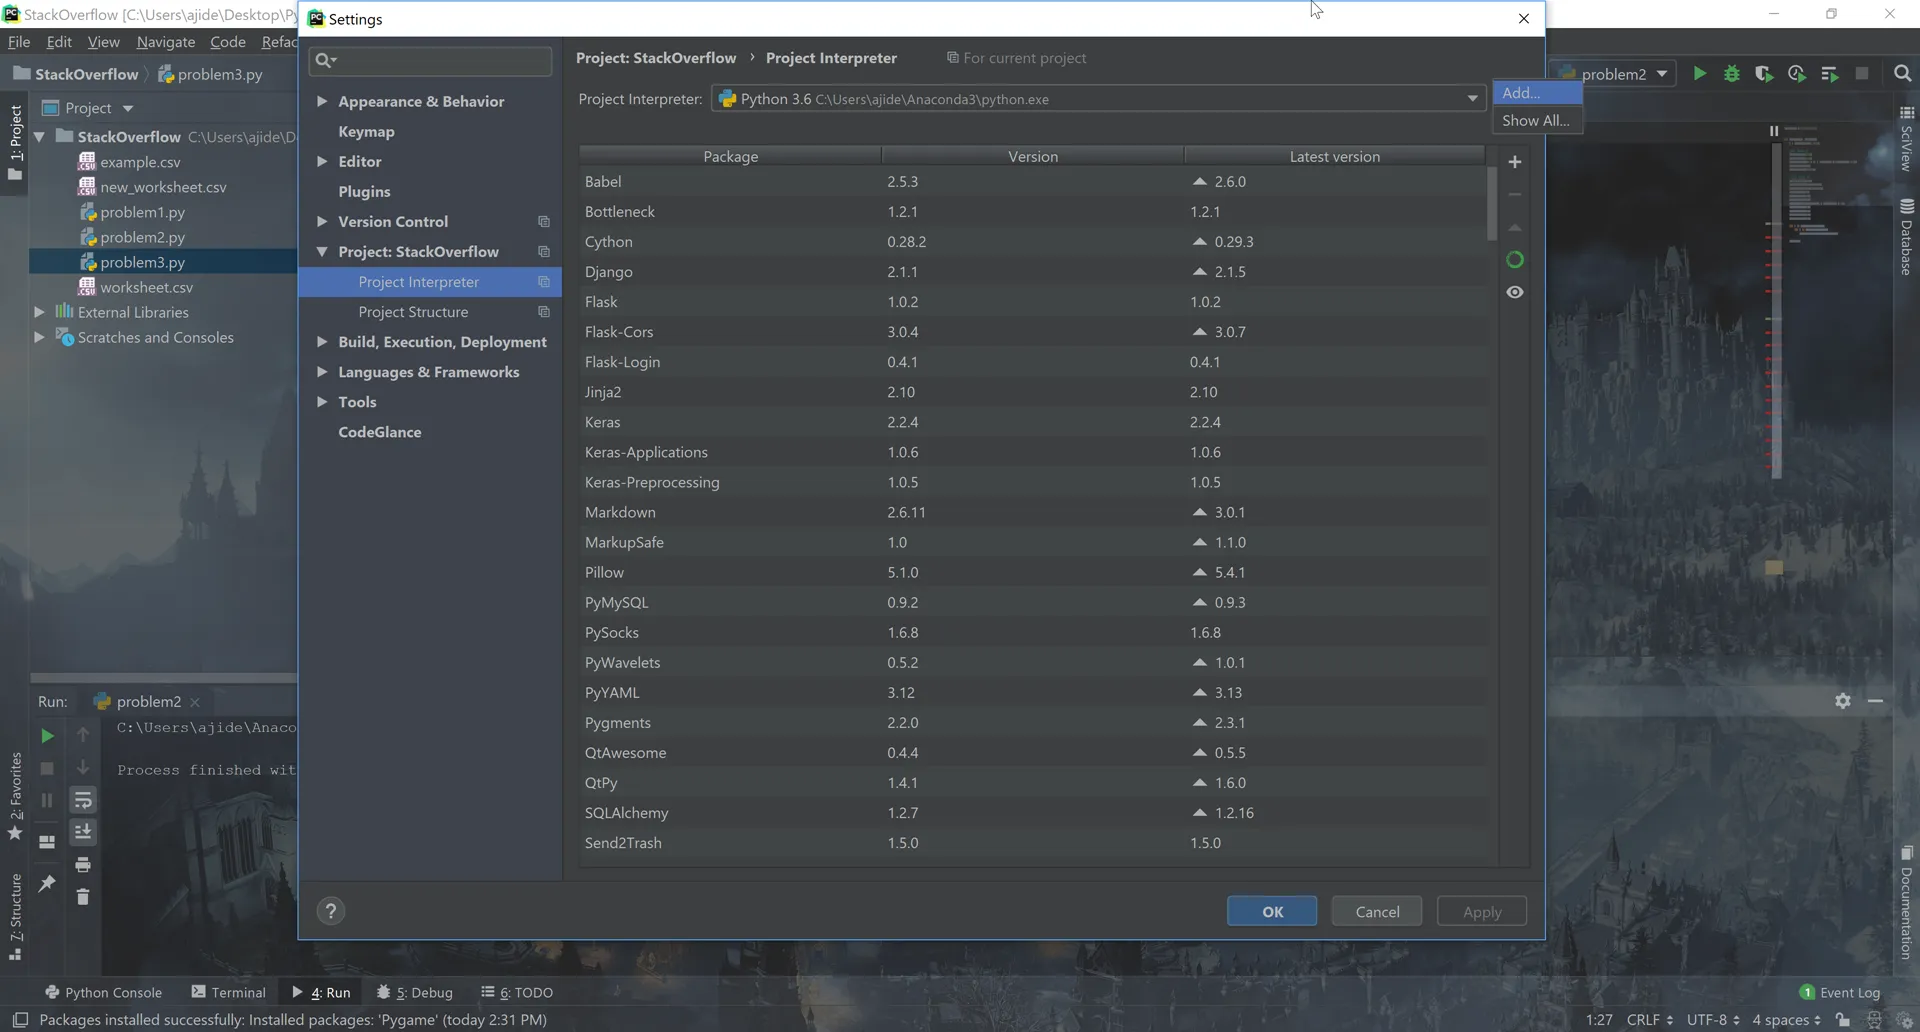Click the Search Everywhere magnifier icon
The width and height of the screenshot is (1920, 1032).
1902,73
